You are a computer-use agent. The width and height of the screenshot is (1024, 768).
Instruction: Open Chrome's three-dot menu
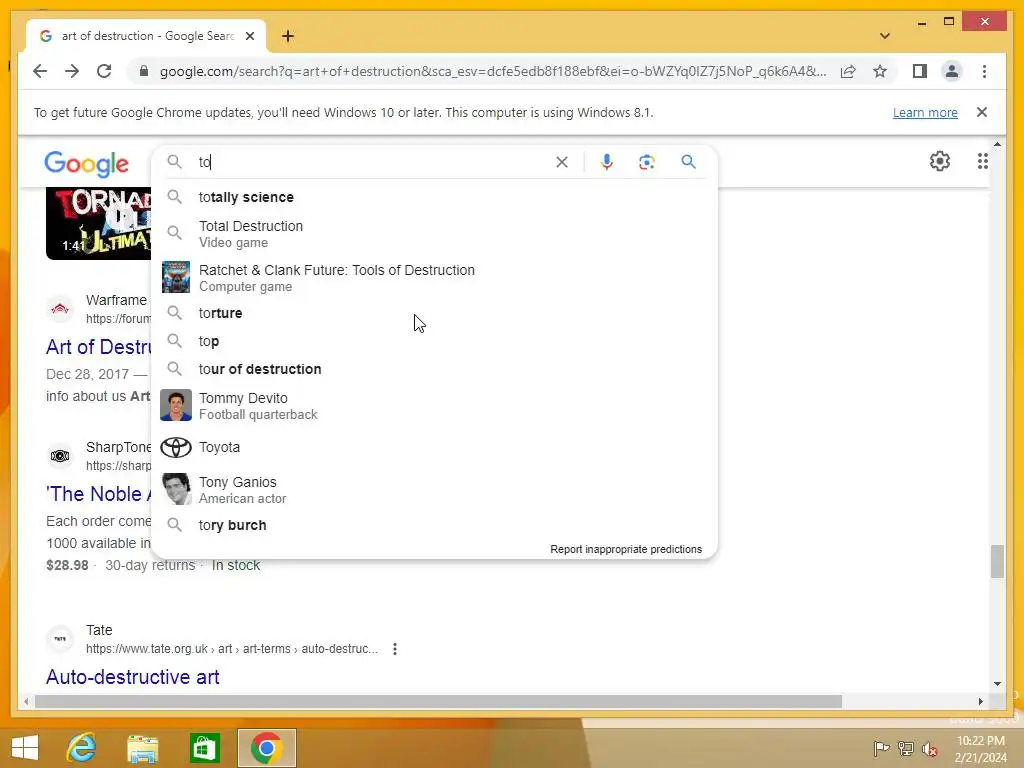click(984, 71)
